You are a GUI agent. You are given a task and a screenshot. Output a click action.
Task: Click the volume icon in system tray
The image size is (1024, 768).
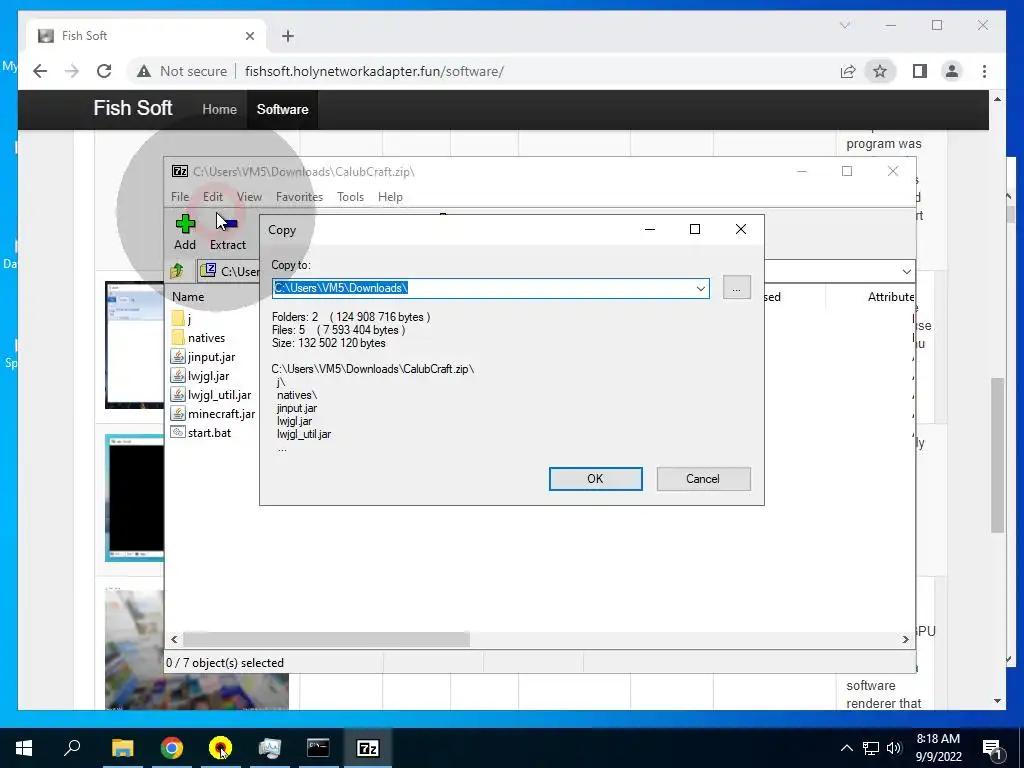click(894, 748)
